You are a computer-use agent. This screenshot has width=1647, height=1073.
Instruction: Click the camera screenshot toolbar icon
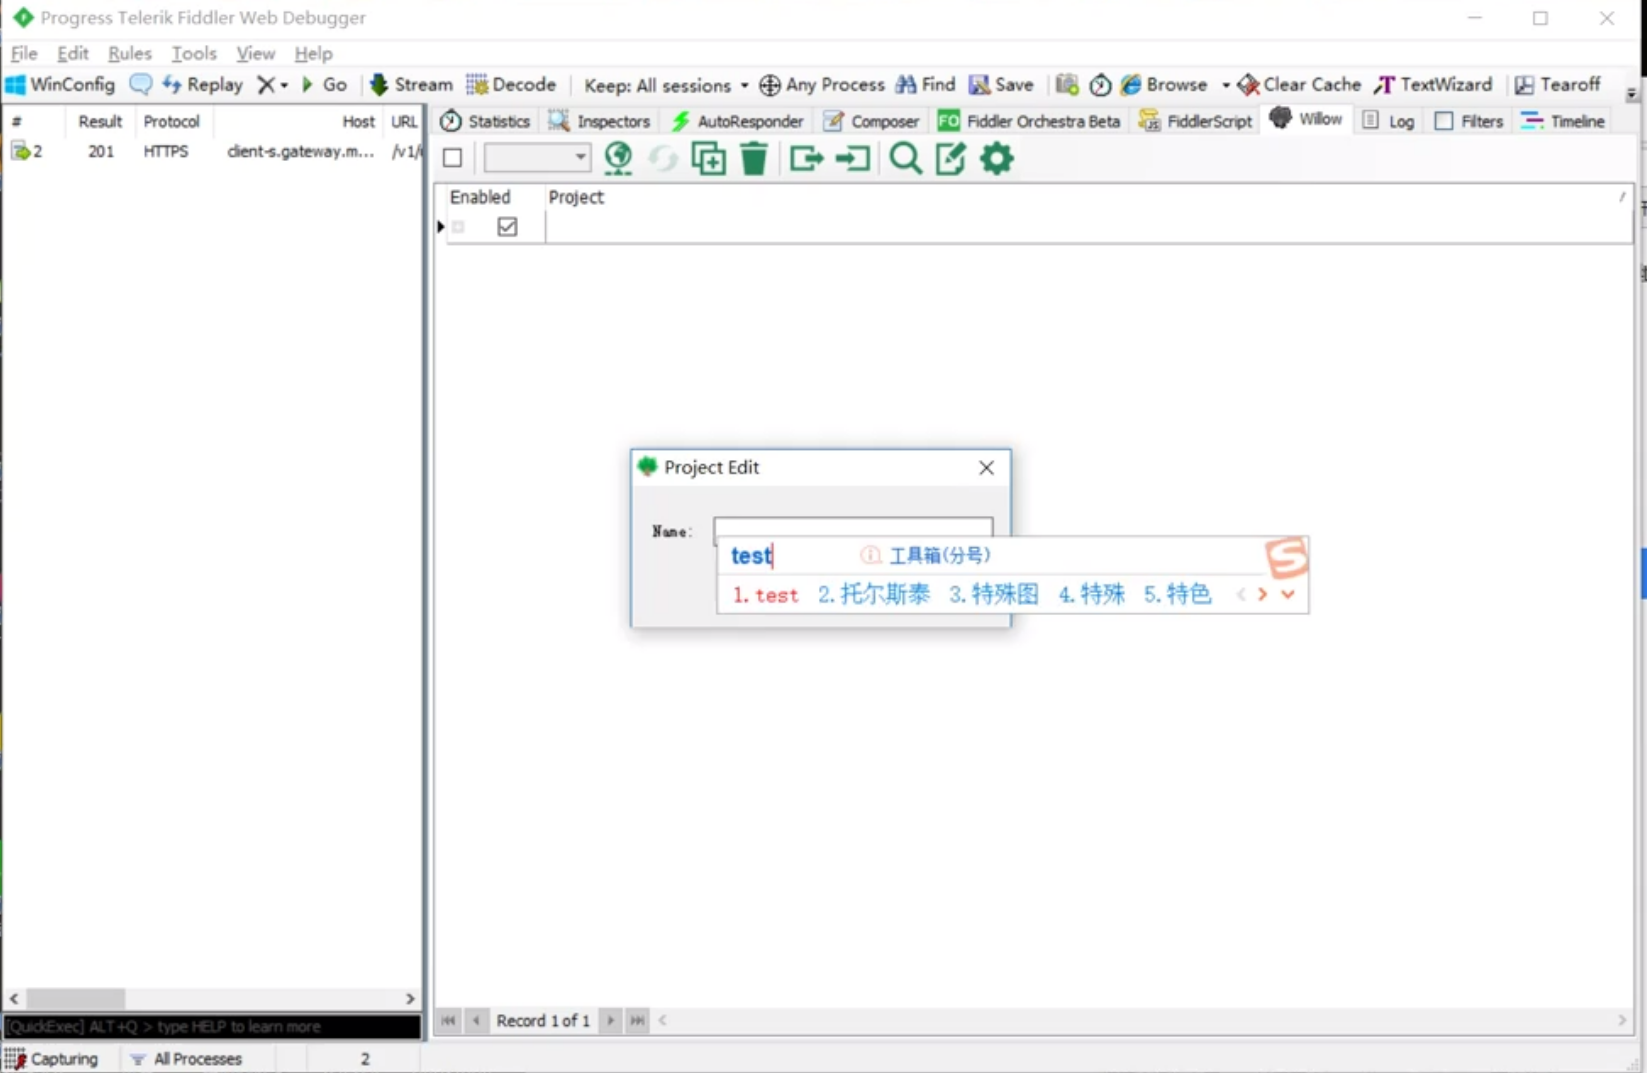[x=1067, y=85]
